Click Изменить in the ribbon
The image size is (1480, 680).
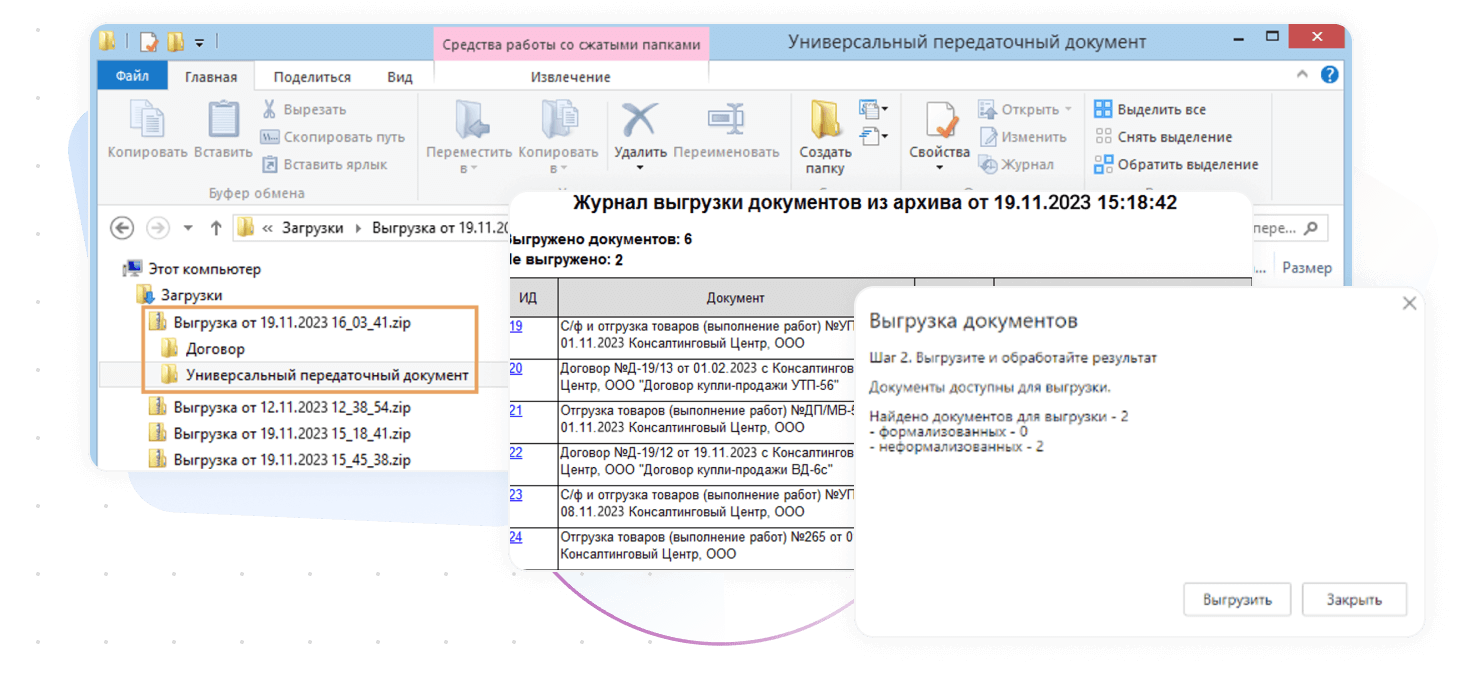tap(1023, 137)
